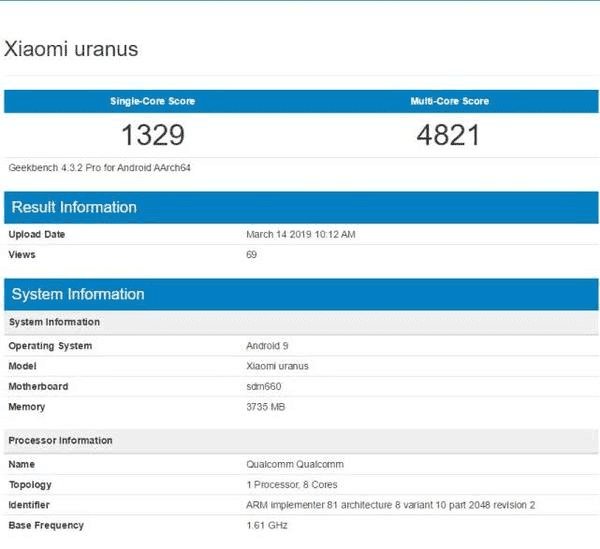Click the Result Information section header
600x549 pixels.
(x=73, y=207)
